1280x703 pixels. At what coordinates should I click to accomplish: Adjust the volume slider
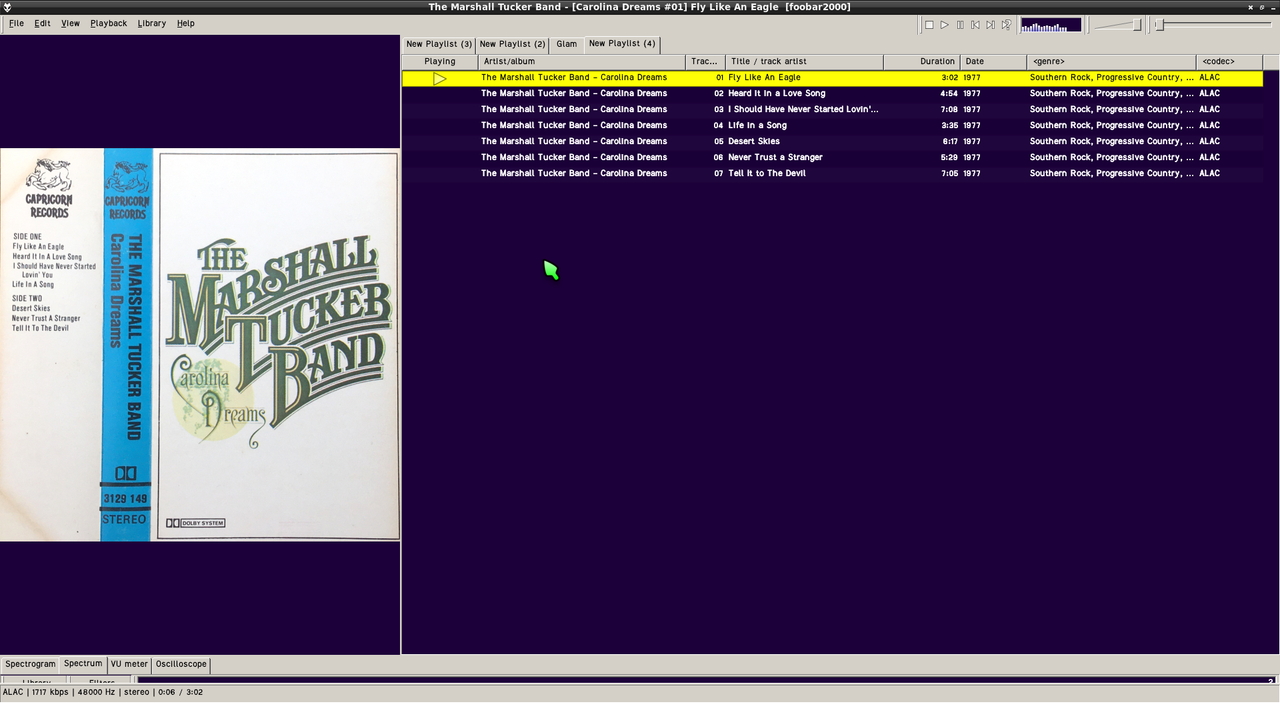[x=1118, y=25]
